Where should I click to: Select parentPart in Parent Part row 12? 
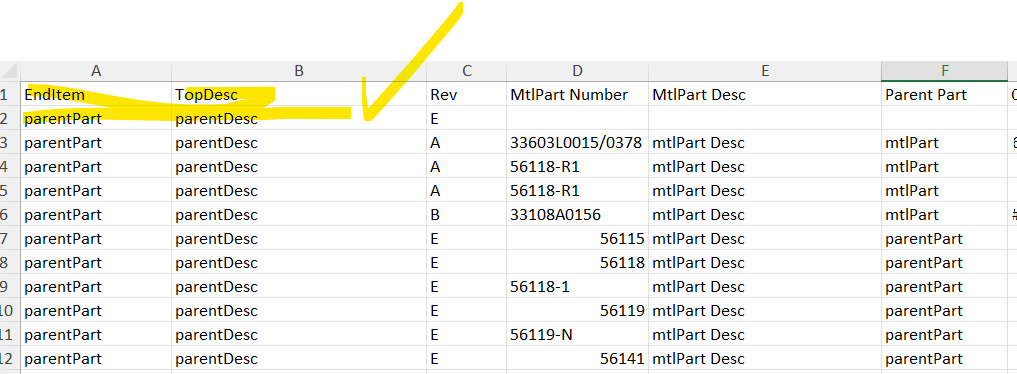944,358
